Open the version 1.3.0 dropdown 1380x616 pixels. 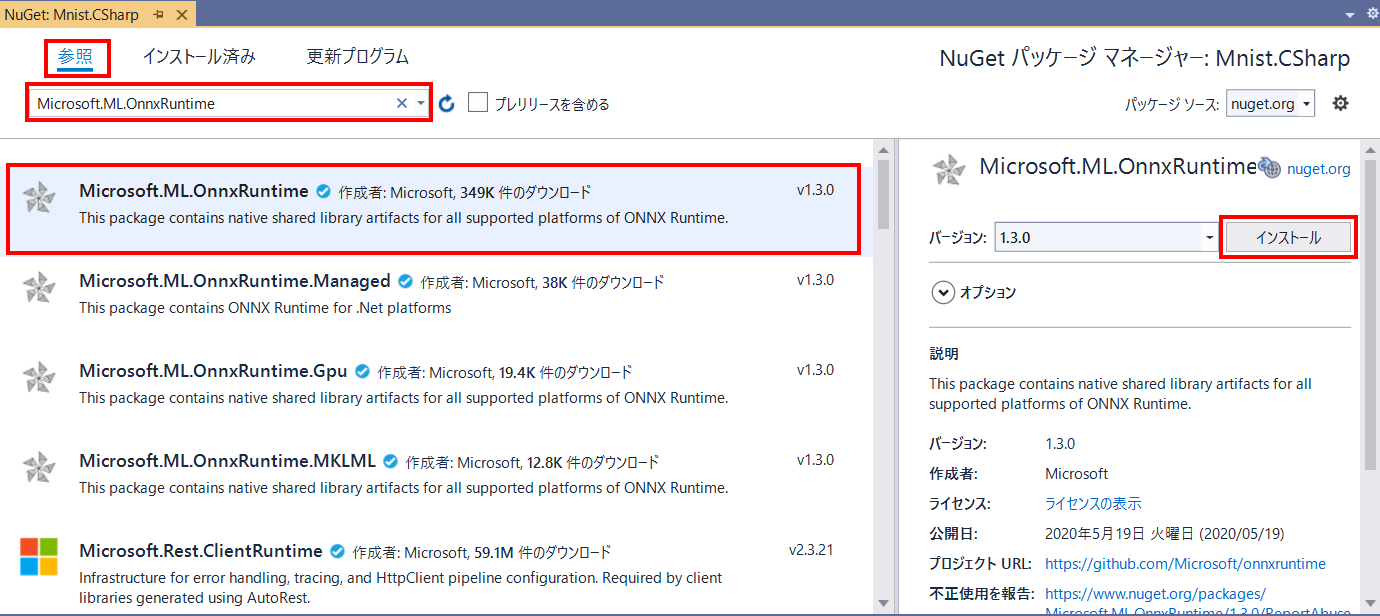(1209, 238)
